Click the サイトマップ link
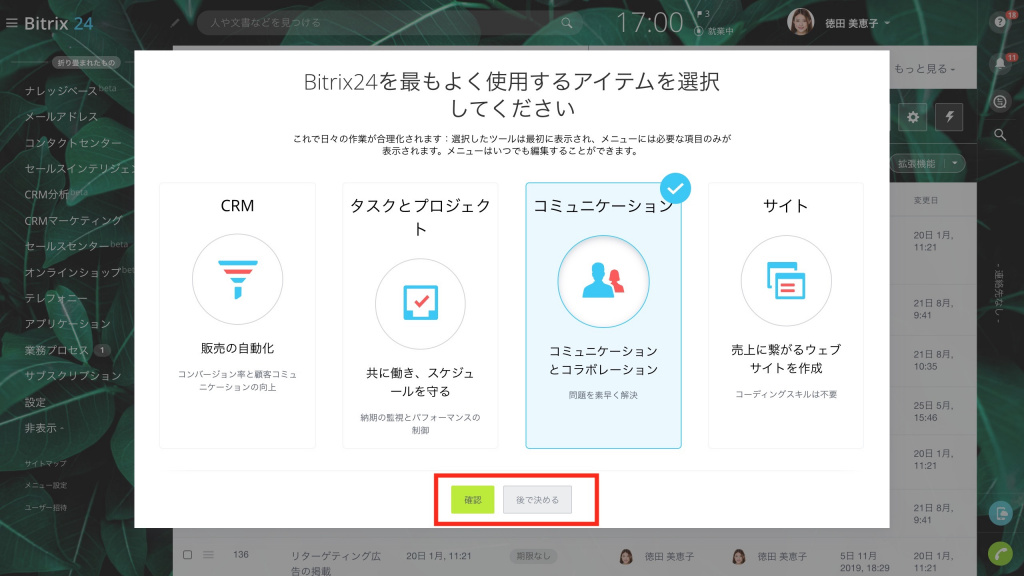This screenshot has height=576, width=1024. point(45,463)
